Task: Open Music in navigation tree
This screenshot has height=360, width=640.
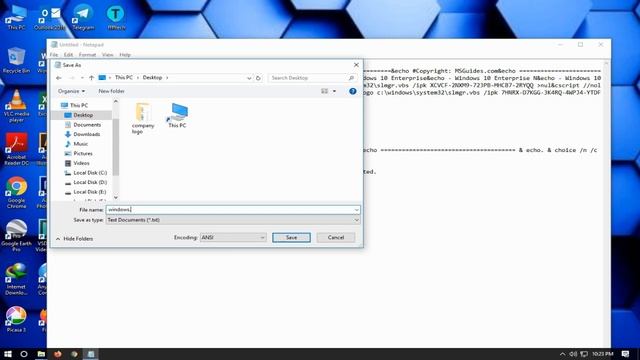Action: coord(80,144)
